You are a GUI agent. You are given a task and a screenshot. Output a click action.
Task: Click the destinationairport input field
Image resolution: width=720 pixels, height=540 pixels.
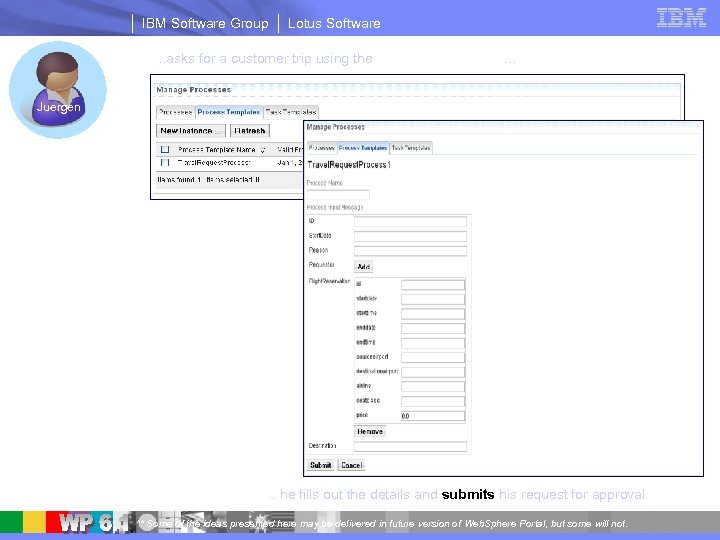433,372
